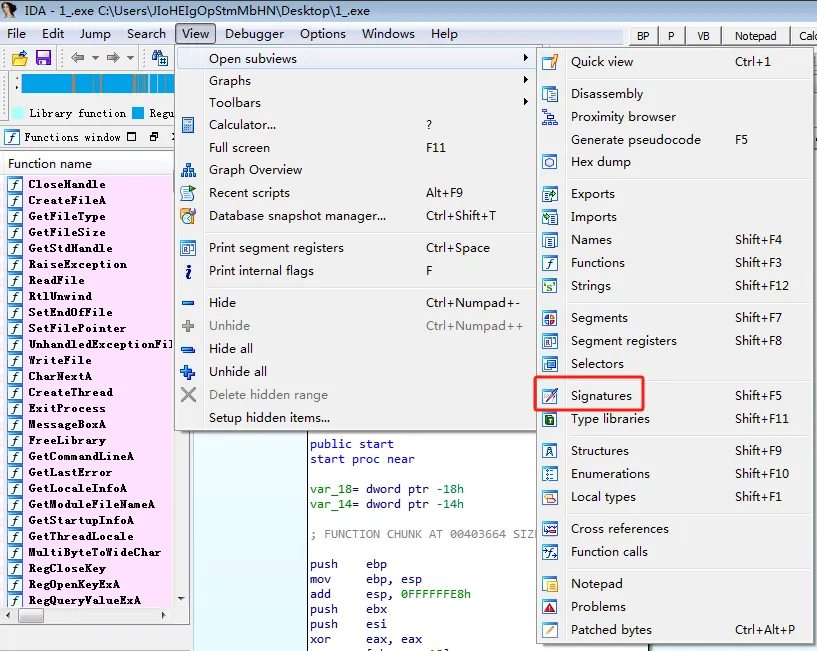The height and width of the screenshot is (651, 817).
Task: Click the binoculars search icon in toolbar
Action: pos(160,58)
